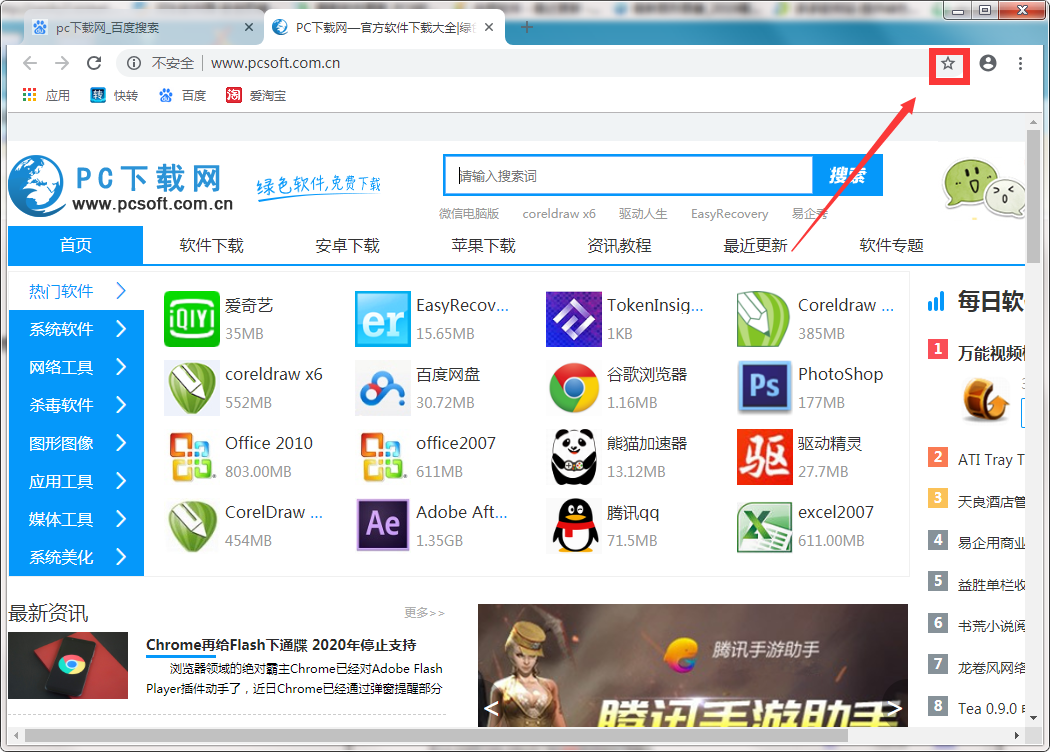Expand the 系统美化 category
1050x752 pixels.
[76, 557]
